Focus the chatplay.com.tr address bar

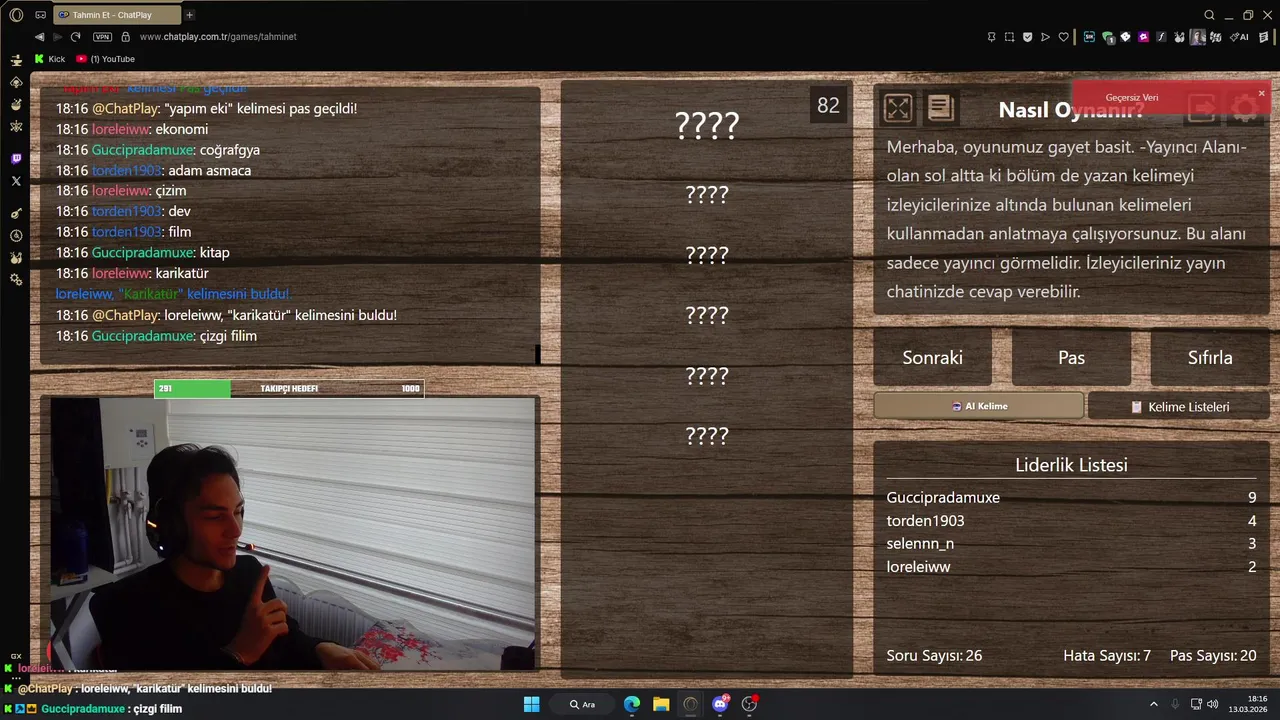click(218, 37)
